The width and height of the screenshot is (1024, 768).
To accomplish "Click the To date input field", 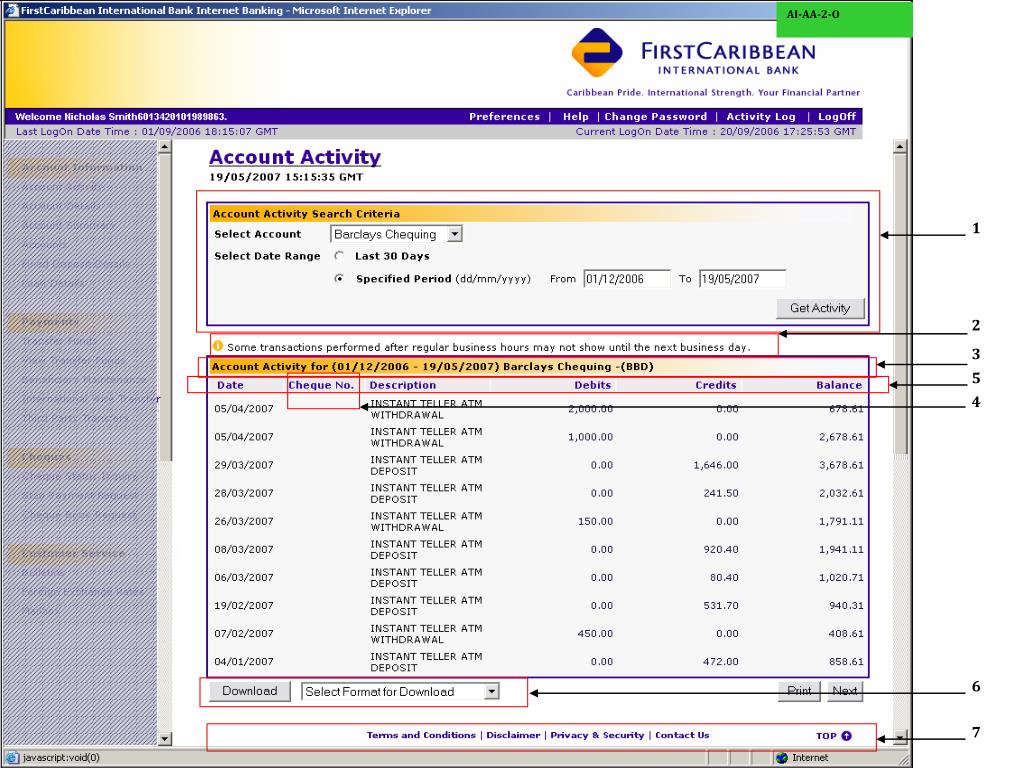I will [742, 279].
